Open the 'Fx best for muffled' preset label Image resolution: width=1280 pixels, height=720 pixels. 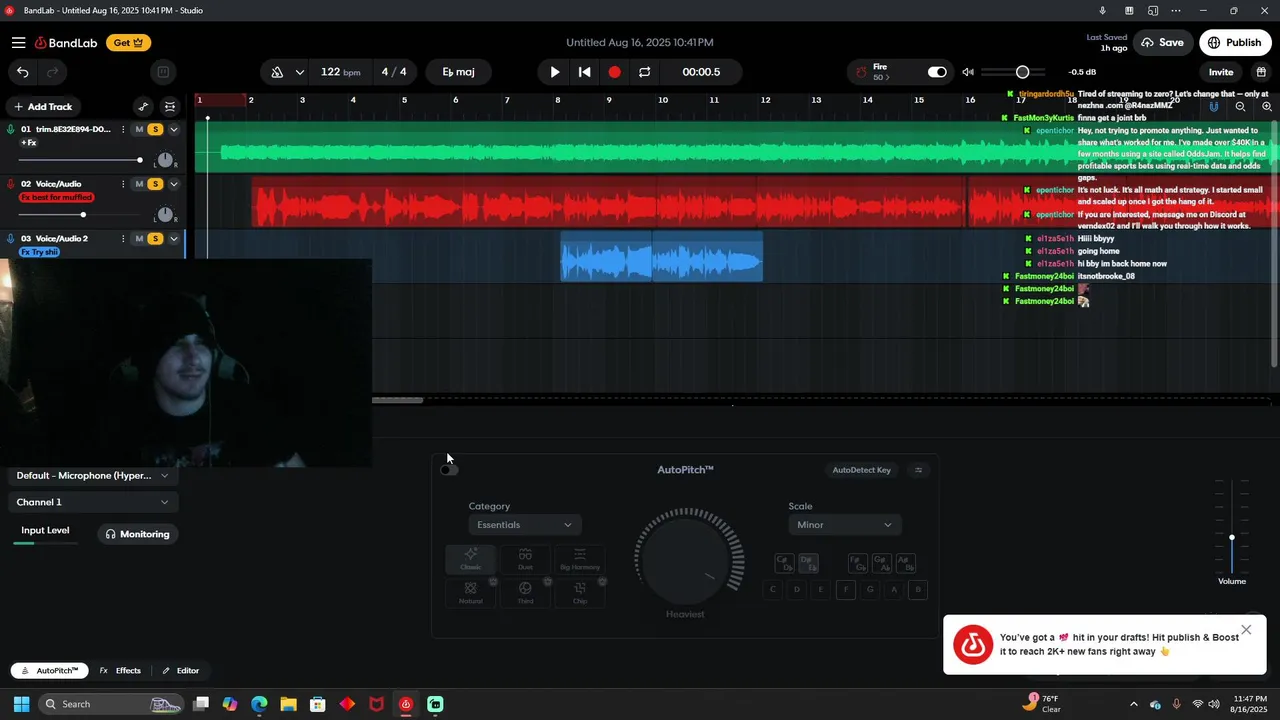tap(57, 198)
